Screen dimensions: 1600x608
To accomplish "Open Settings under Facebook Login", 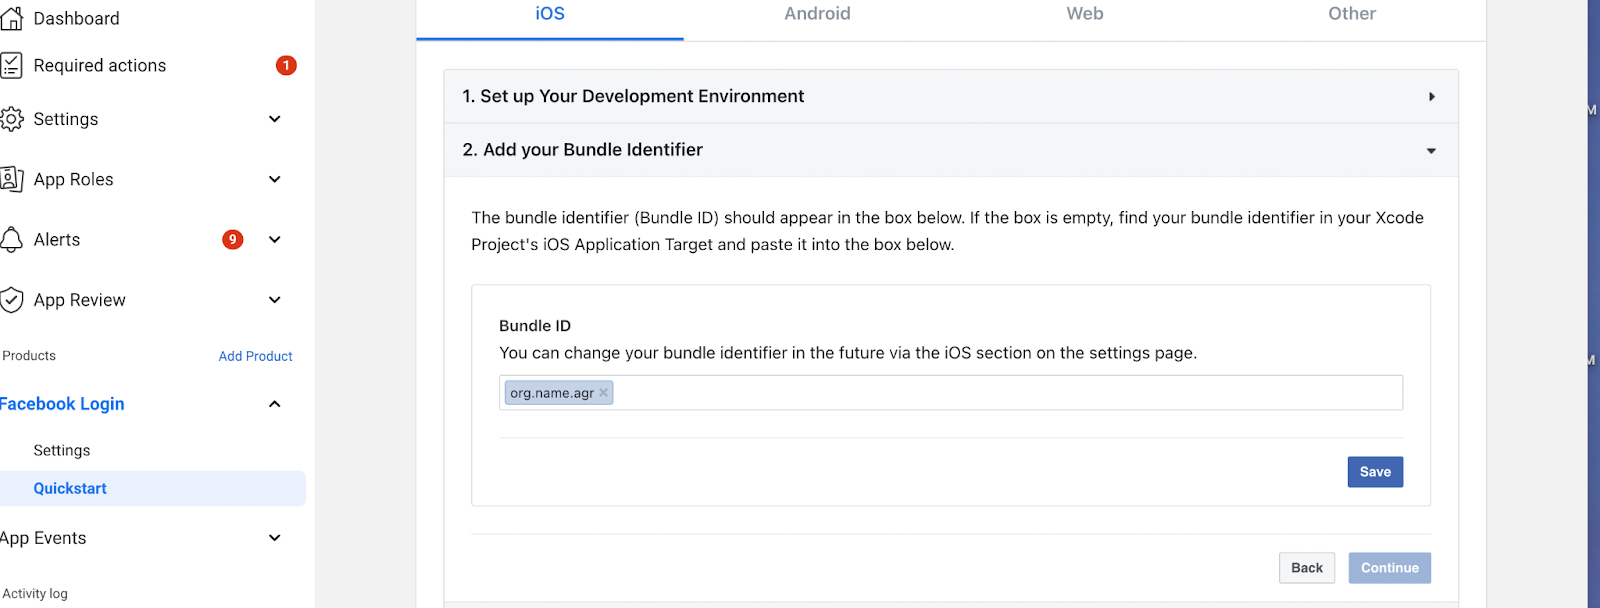I will coord(62,450).
